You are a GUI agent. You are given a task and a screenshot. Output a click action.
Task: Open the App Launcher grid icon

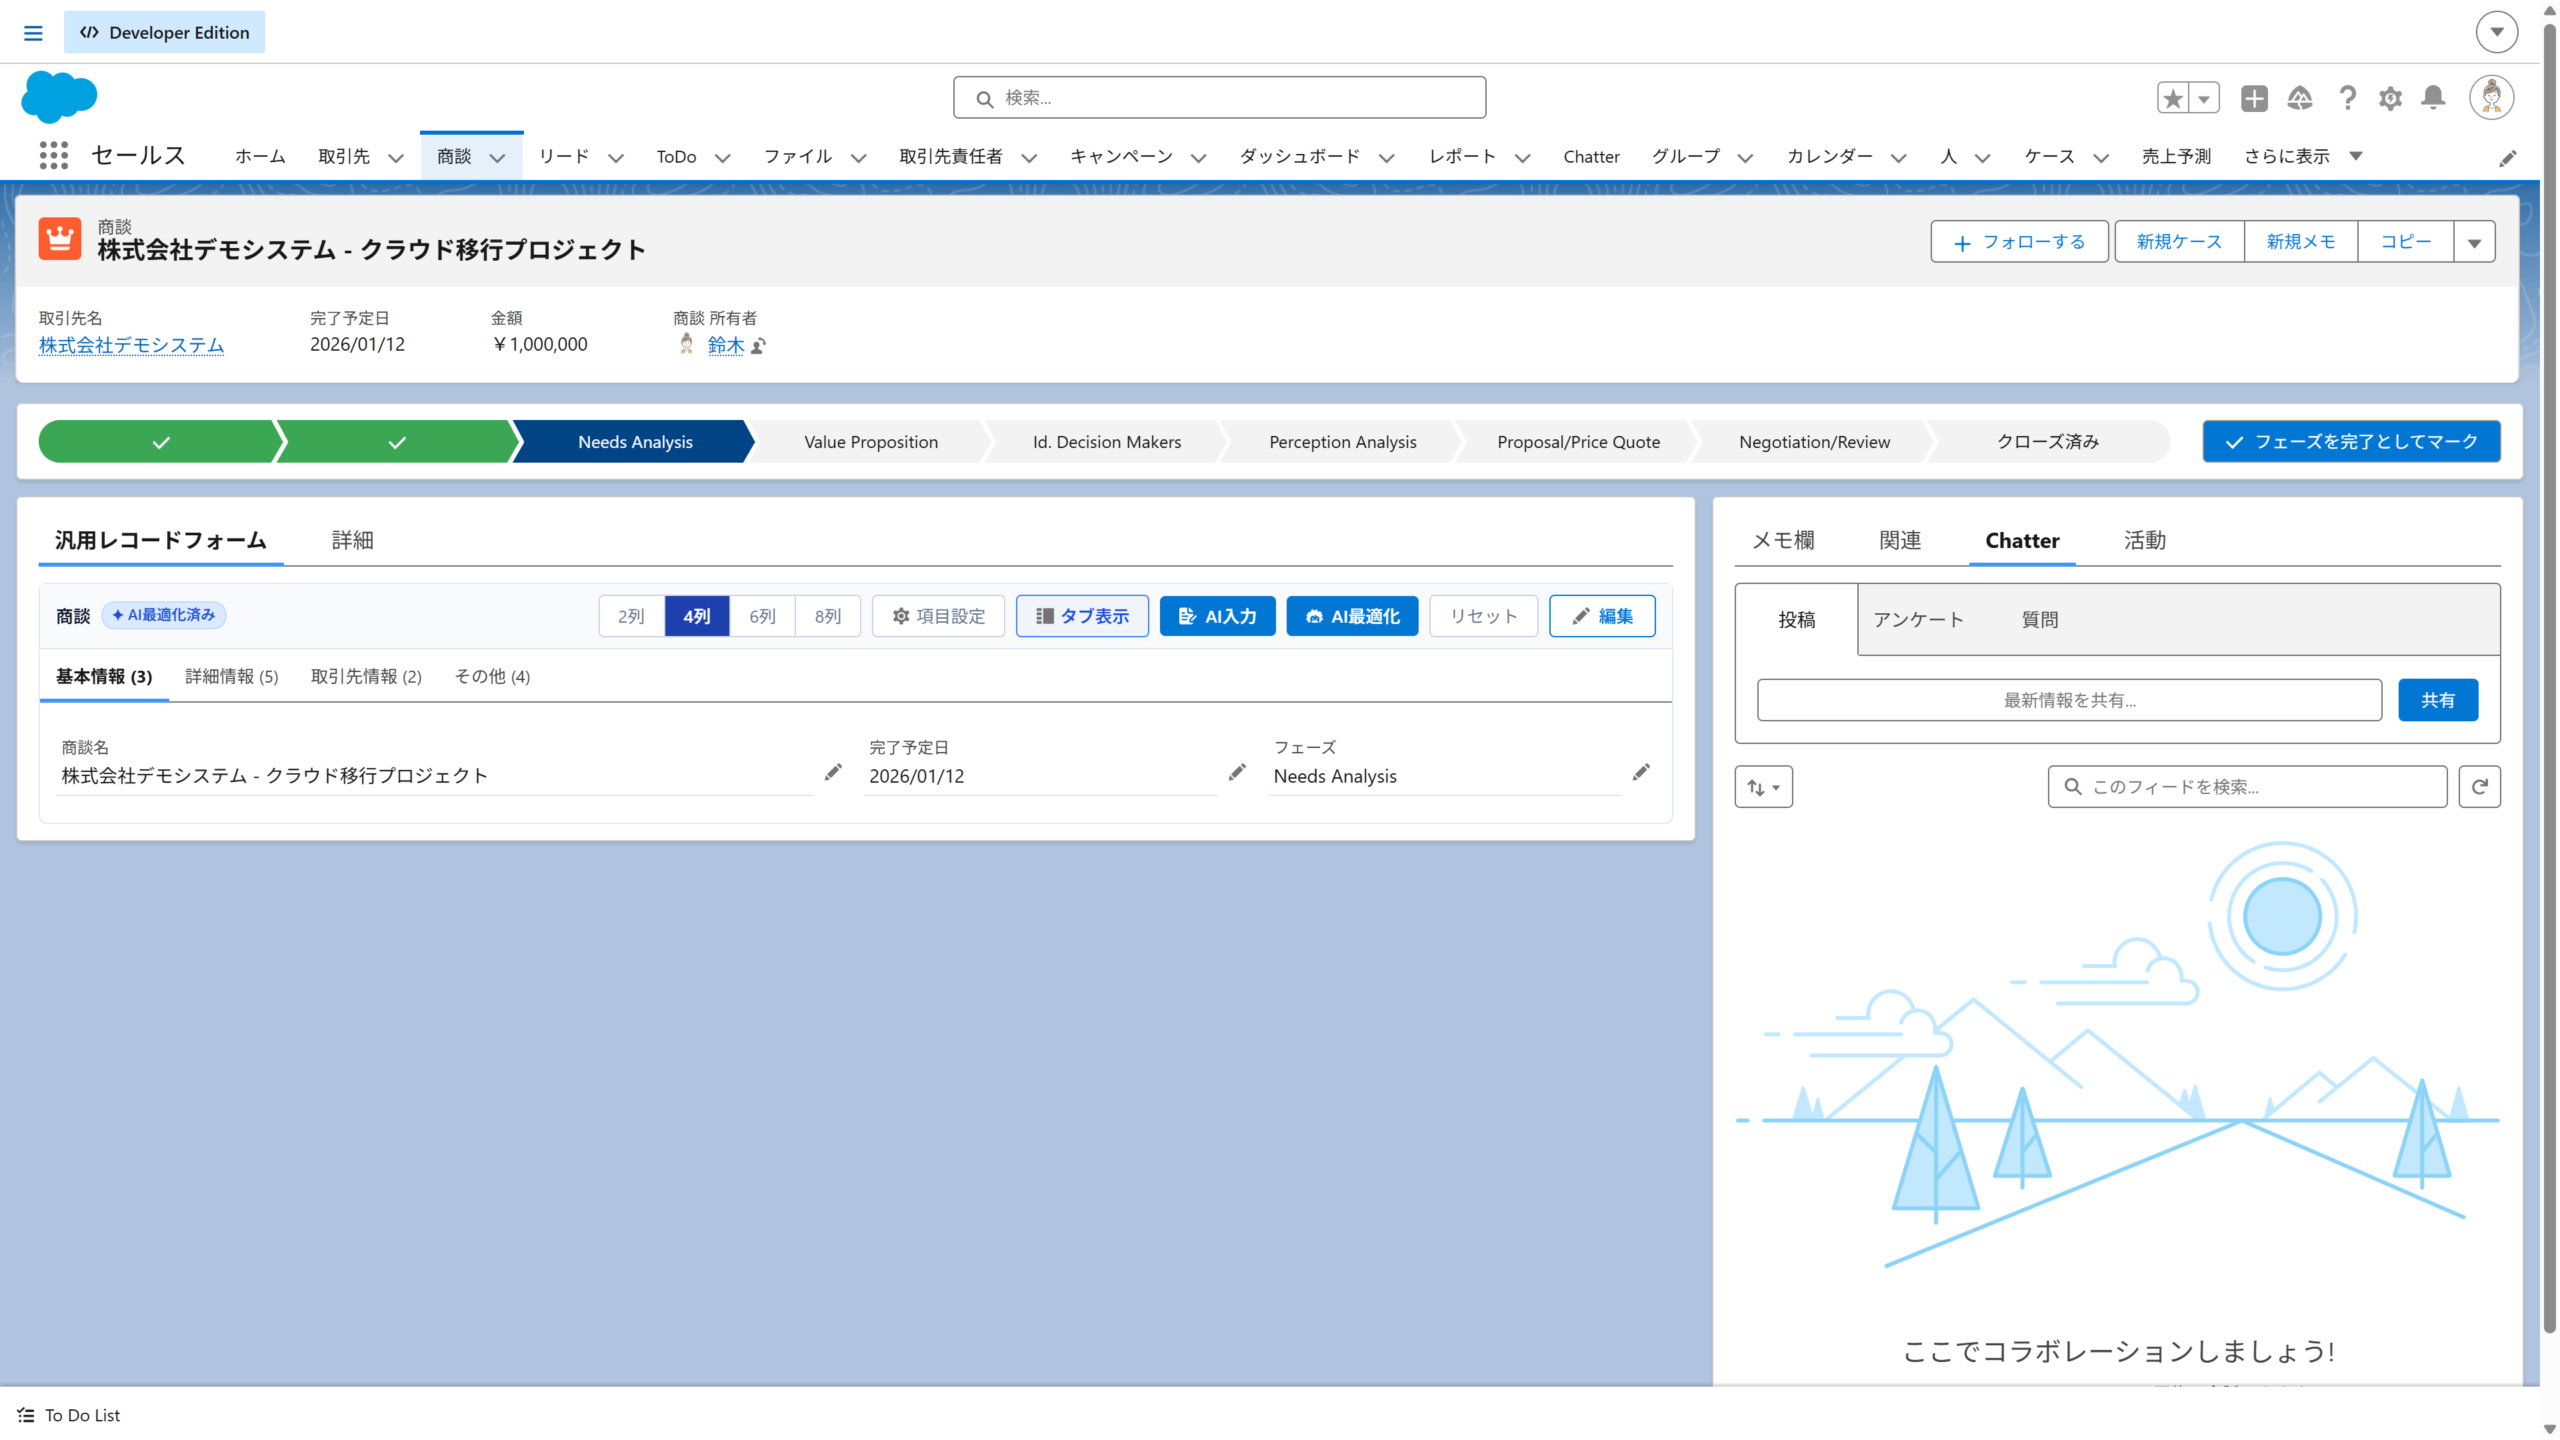pyautogui.click(x=53, y=155)
